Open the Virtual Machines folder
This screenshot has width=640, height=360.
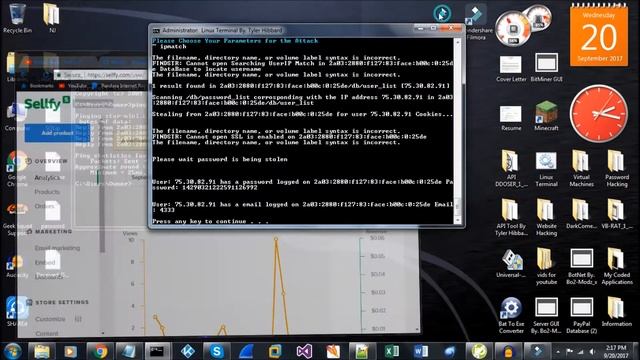[582, 169]
